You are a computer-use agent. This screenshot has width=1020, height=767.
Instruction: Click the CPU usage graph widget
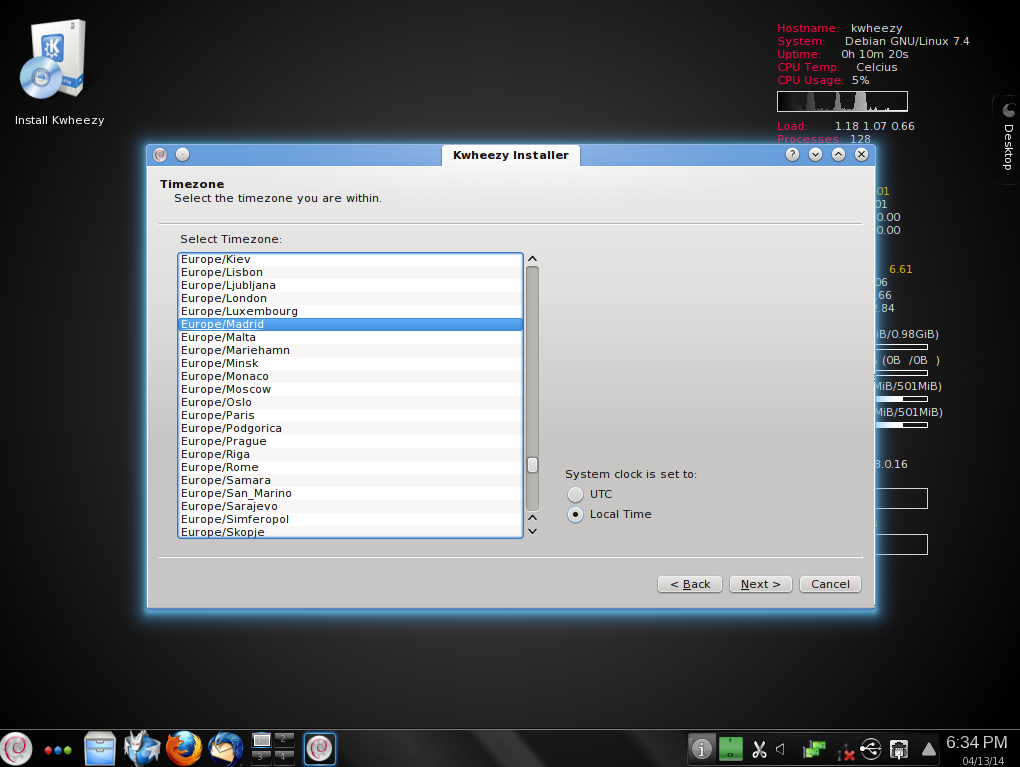(x=842, y=101)
